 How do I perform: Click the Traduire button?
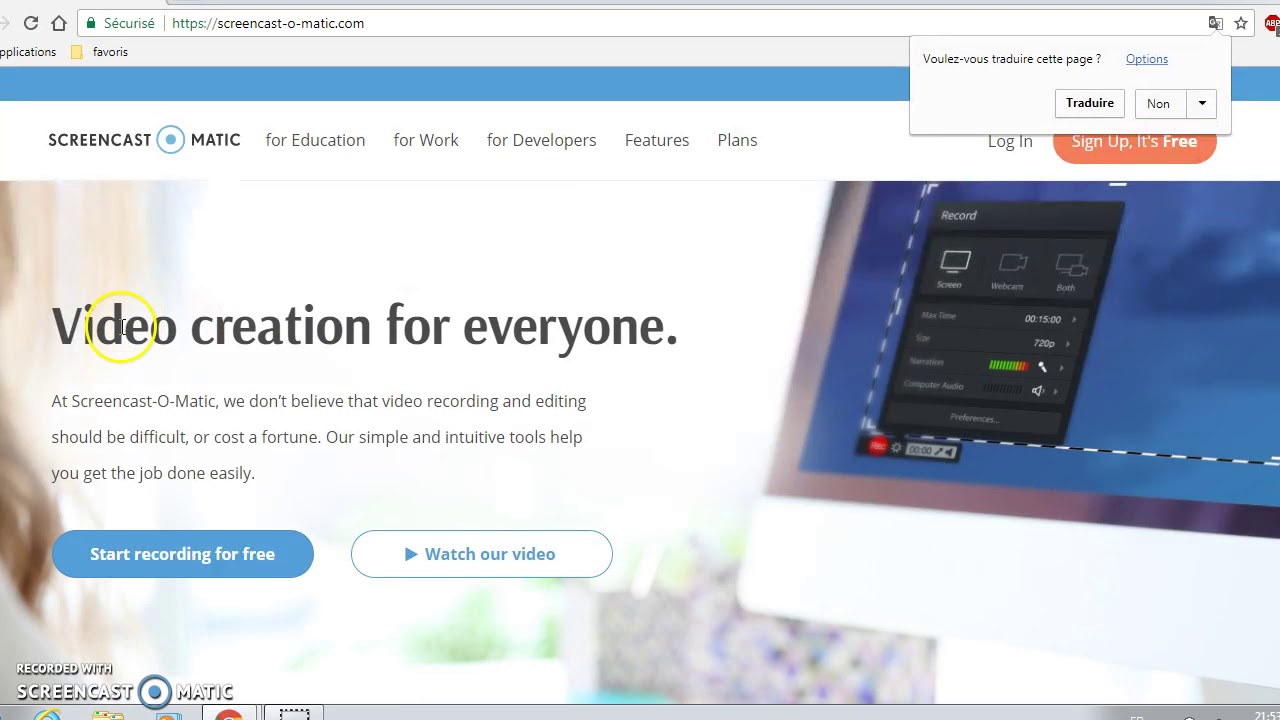1090,103
